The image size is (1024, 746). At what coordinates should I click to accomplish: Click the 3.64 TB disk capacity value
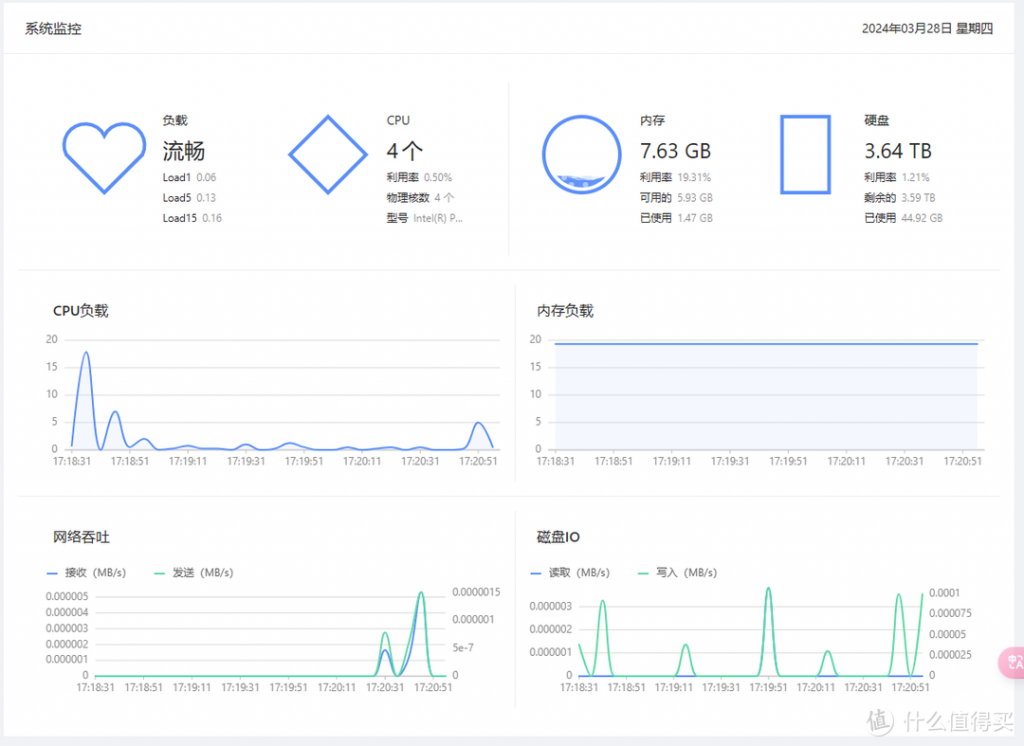pos(898,151)
